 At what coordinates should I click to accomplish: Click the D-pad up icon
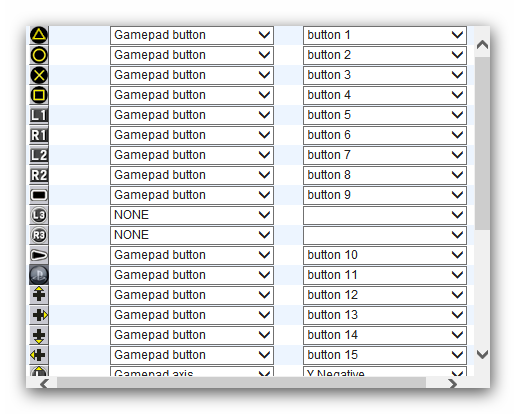(x=39, y=295)
